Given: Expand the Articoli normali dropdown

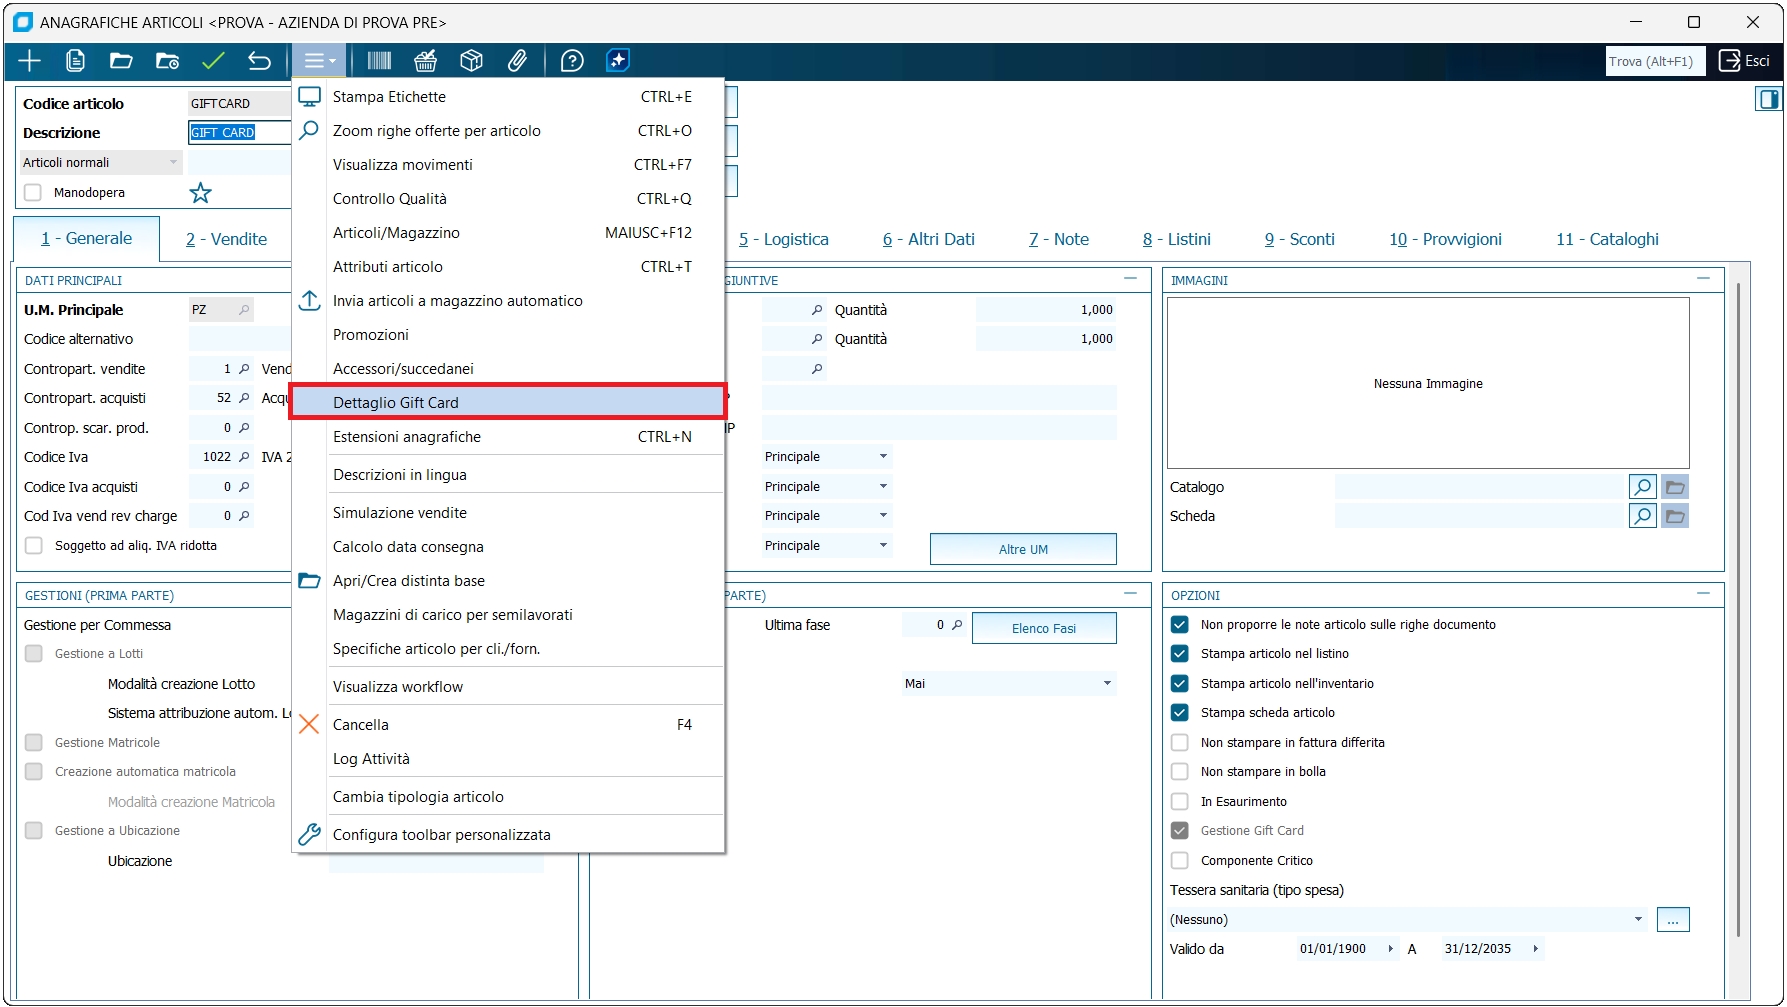Looking at the screenshot, I should pyautogui.click(x=173, y=163).
